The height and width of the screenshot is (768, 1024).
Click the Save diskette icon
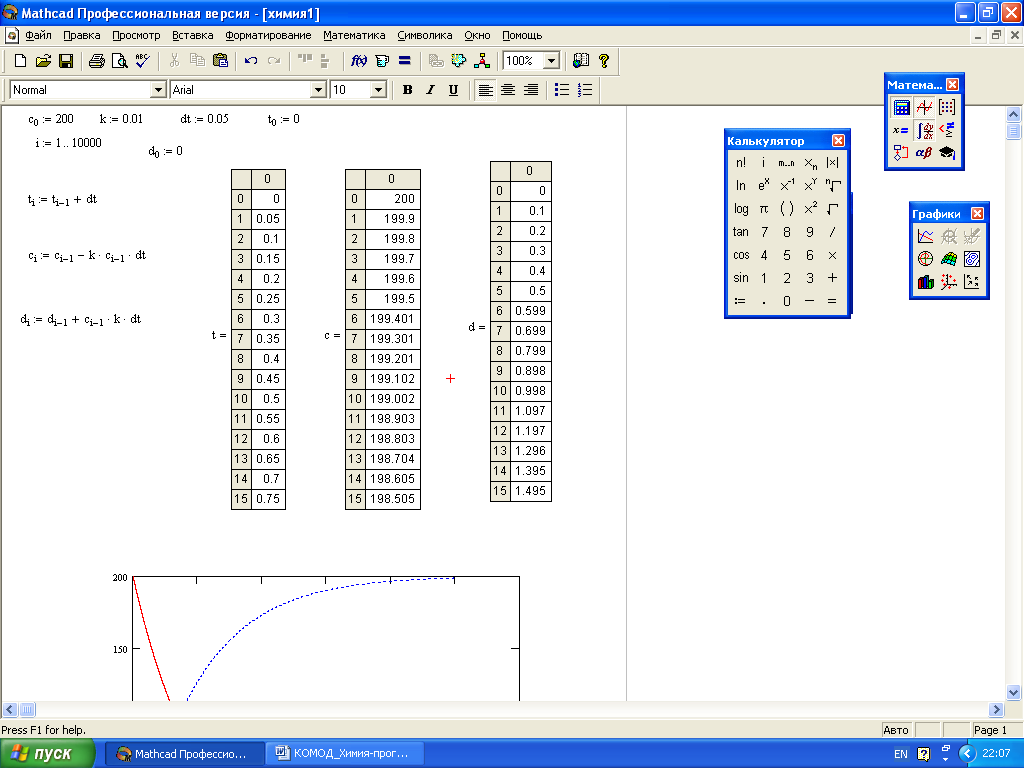pyautogui.click(x=66, y=61)
